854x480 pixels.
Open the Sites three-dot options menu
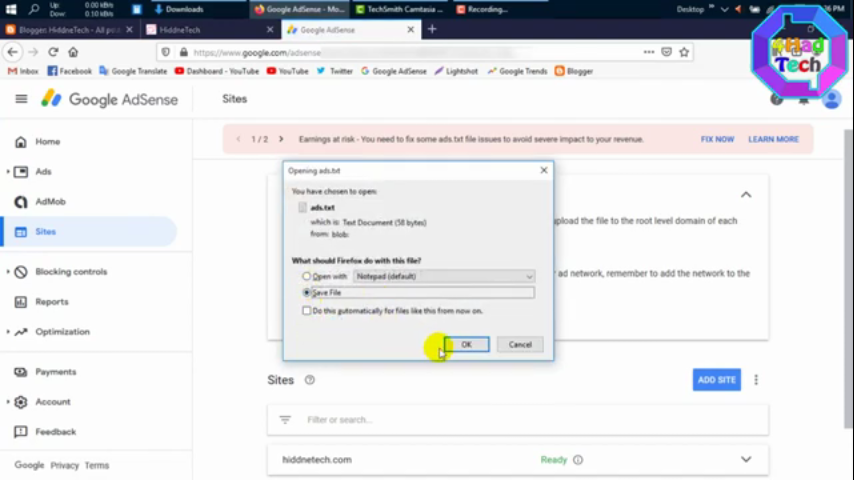click(x=756, y=380)
